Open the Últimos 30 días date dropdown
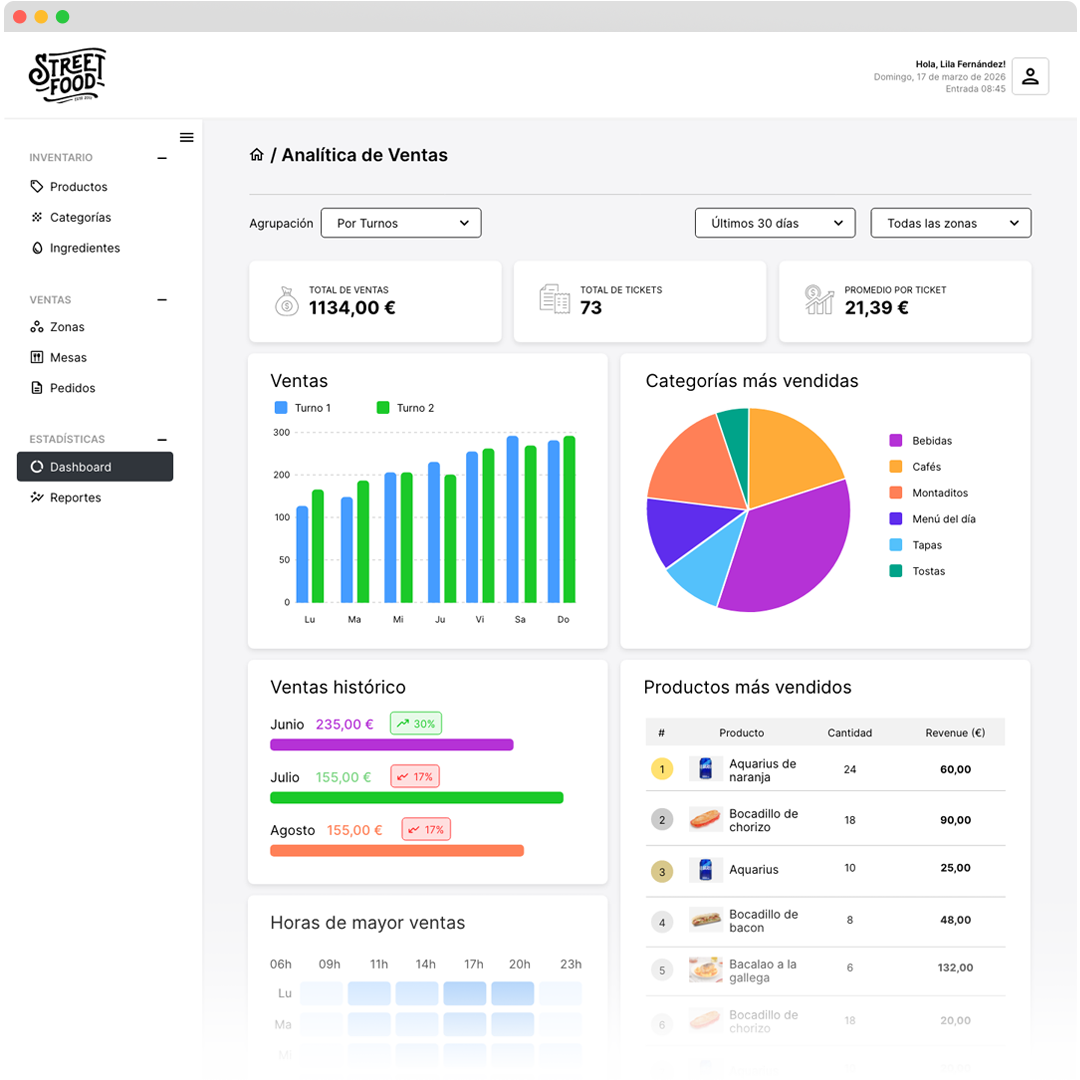Image resolution: width=1080 pixels, height=1080 pixels. tap(775, 223)
